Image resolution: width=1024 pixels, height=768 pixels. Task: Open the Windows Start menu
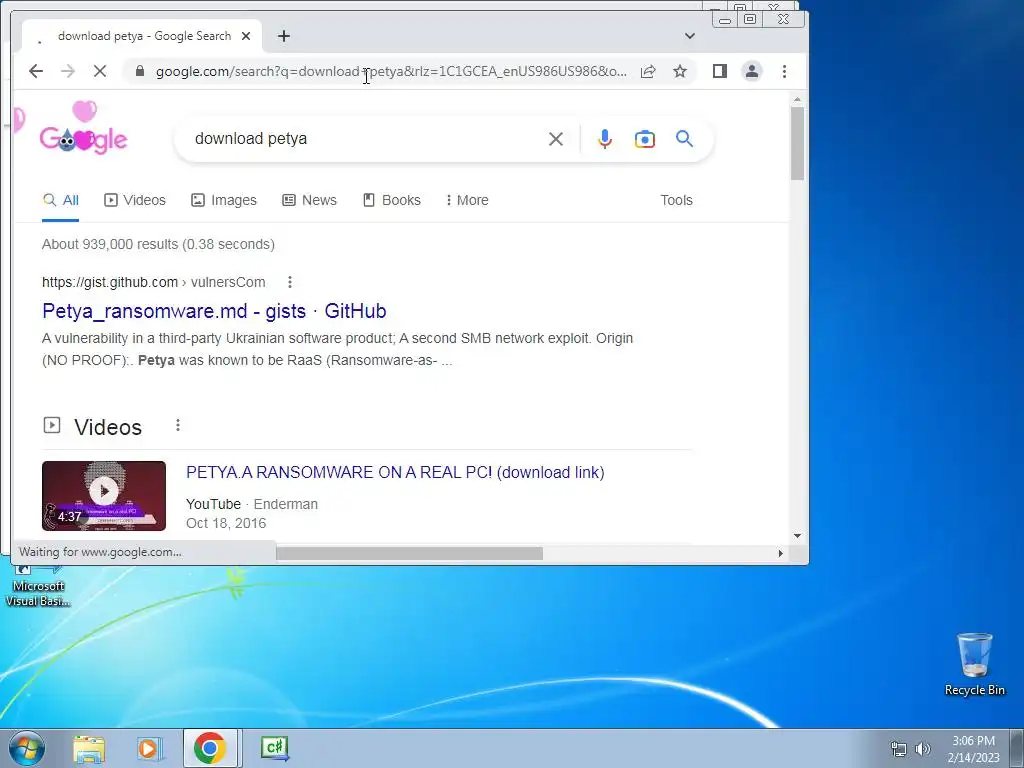click(27, 748)
